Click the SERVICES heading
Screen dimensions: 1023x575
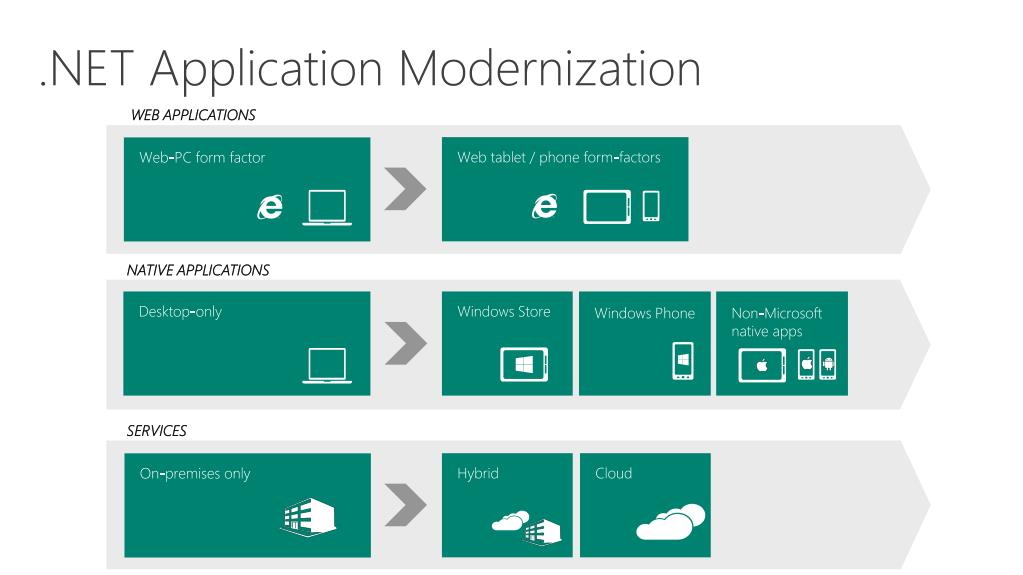[157, 431]
